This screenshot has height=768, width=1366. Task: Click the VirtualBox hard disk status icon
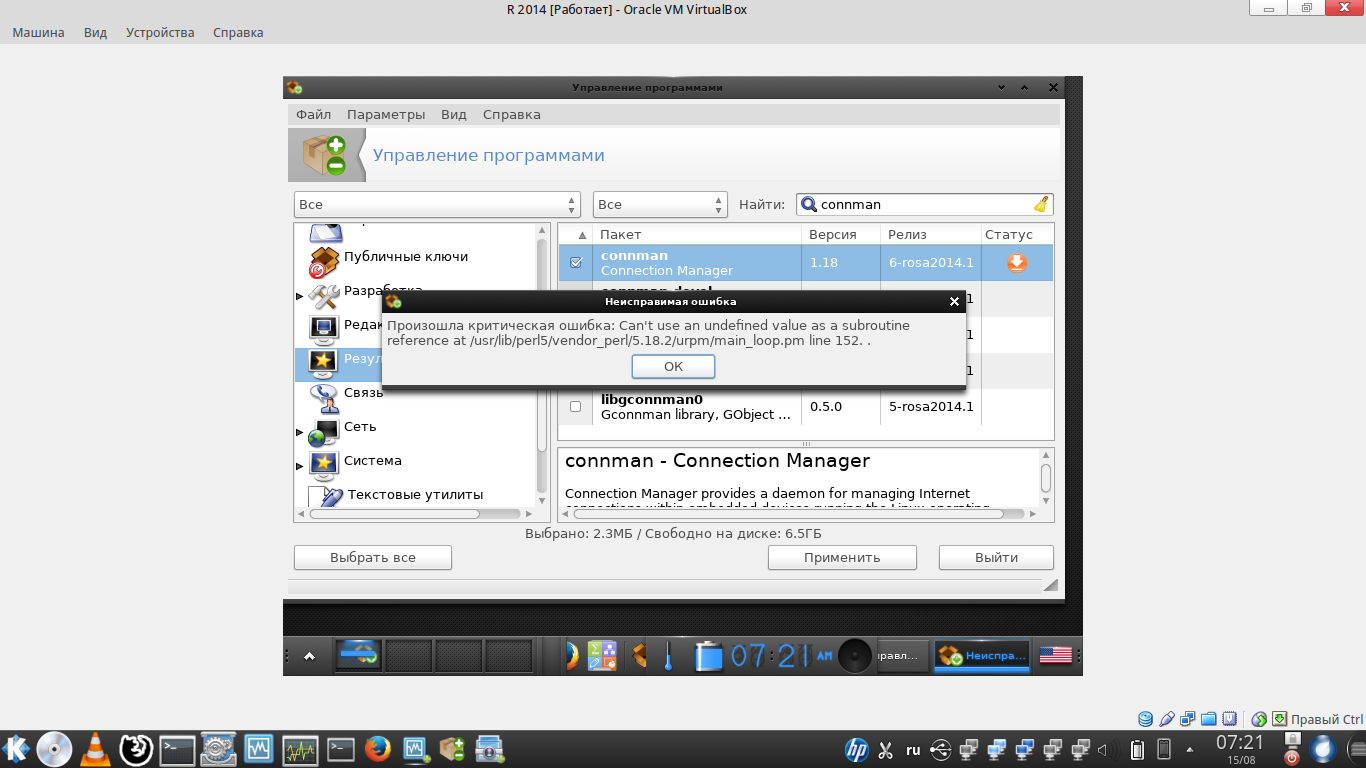point(1145,719)
